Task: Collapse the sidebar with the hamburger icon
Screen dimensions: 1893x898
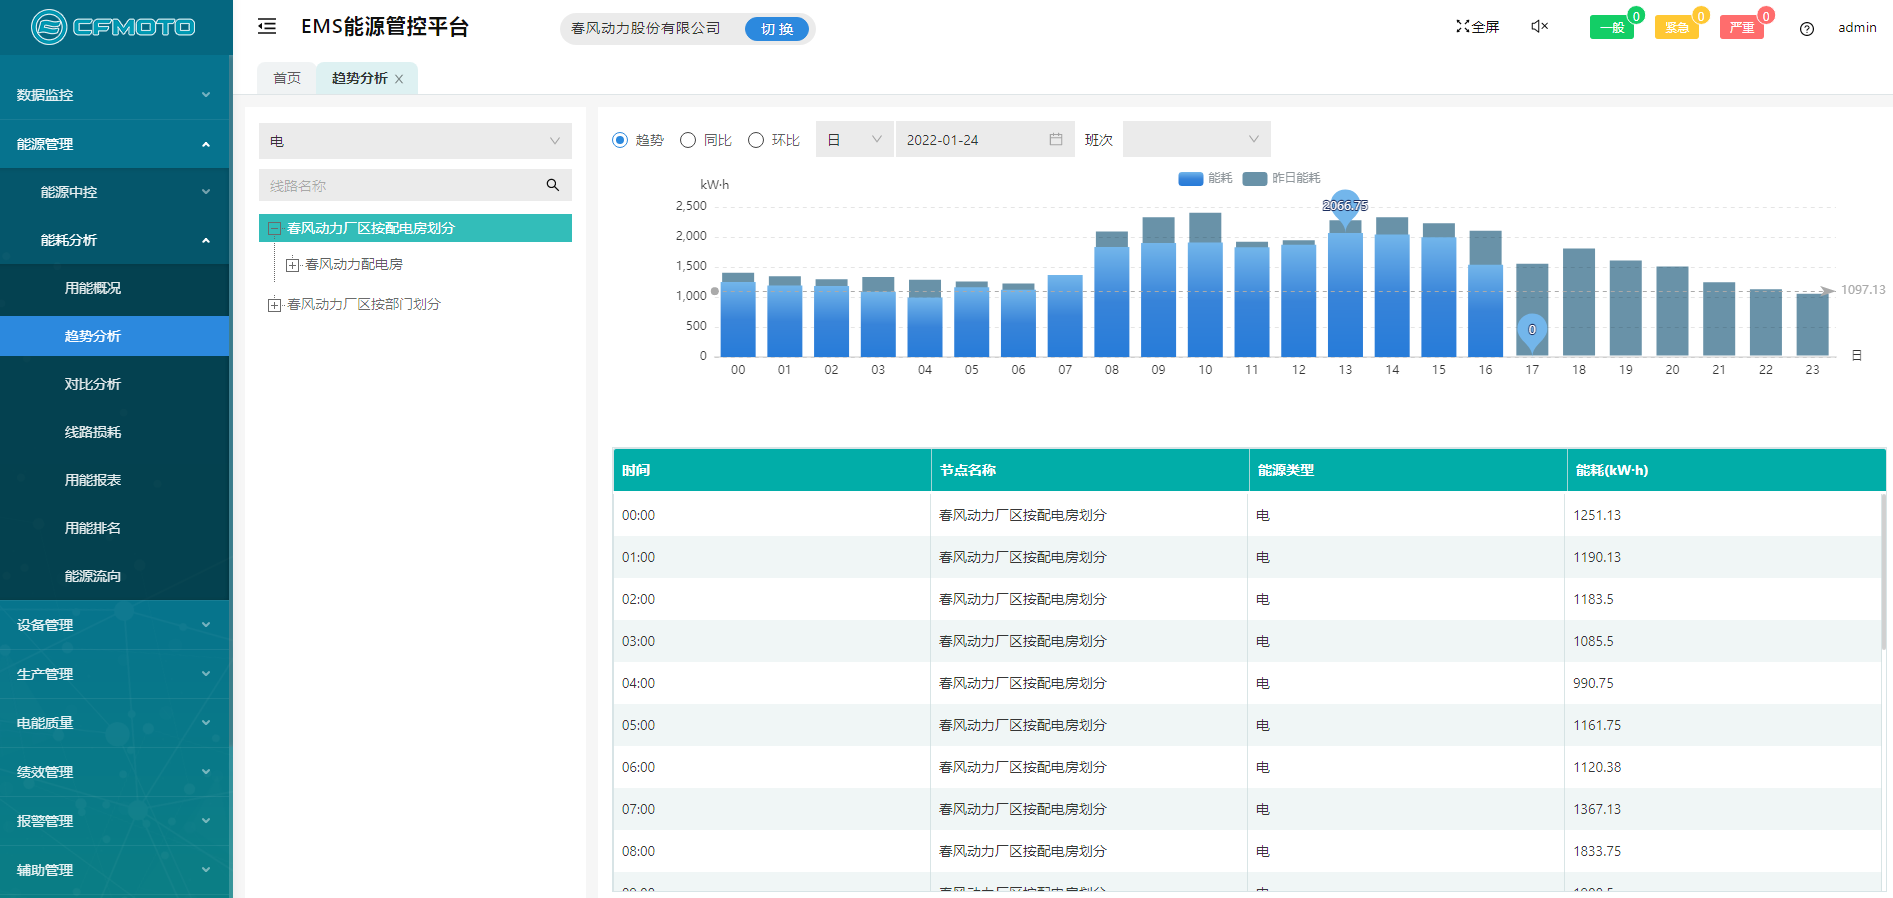Action: 267,27
